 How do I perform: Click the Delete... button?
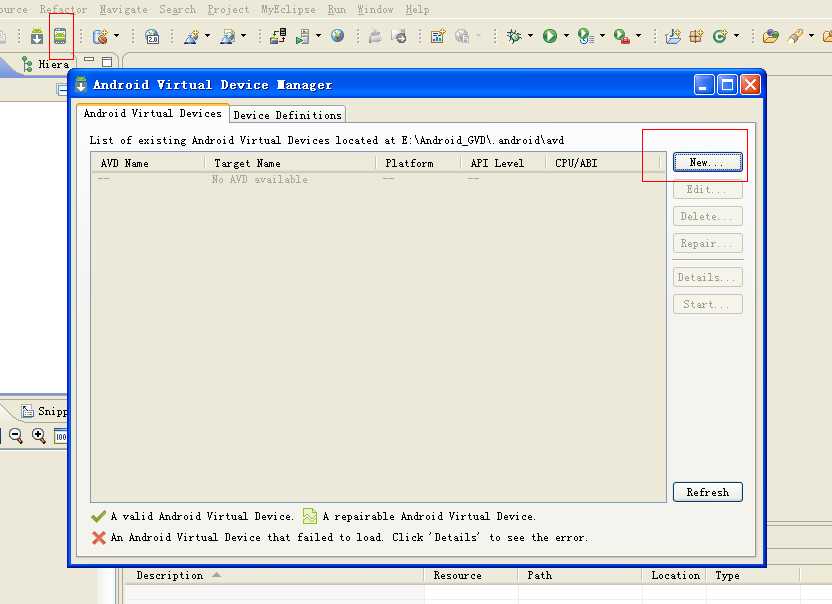[x=707, y=217]
